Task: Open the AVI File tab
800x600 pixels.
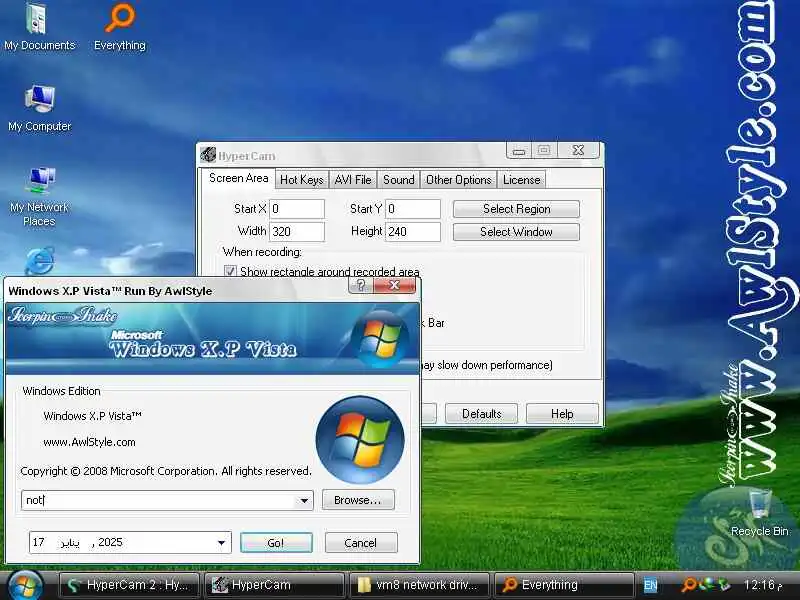Action: point(353,180)
